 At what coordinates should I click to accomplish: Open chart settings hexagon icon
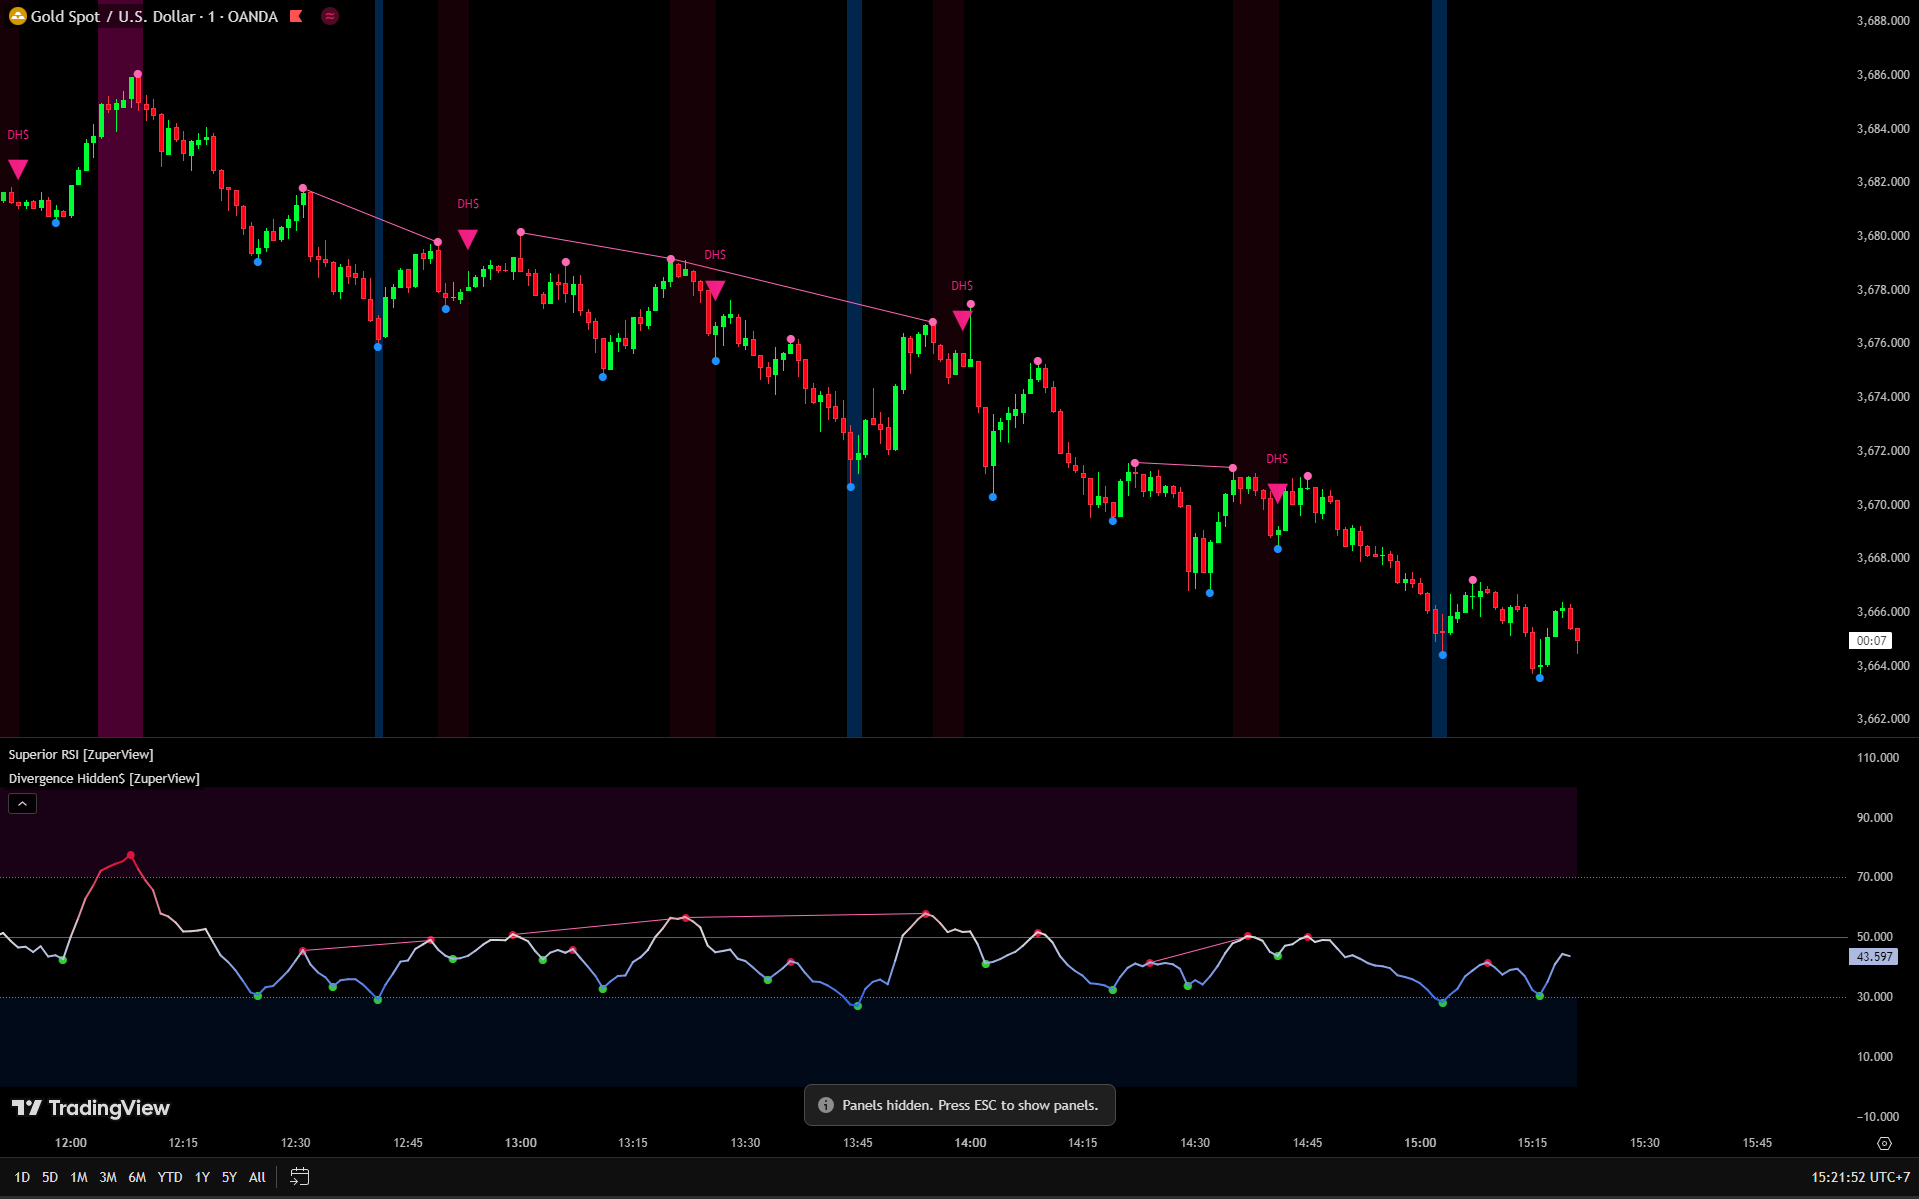click(1884, 1143)
